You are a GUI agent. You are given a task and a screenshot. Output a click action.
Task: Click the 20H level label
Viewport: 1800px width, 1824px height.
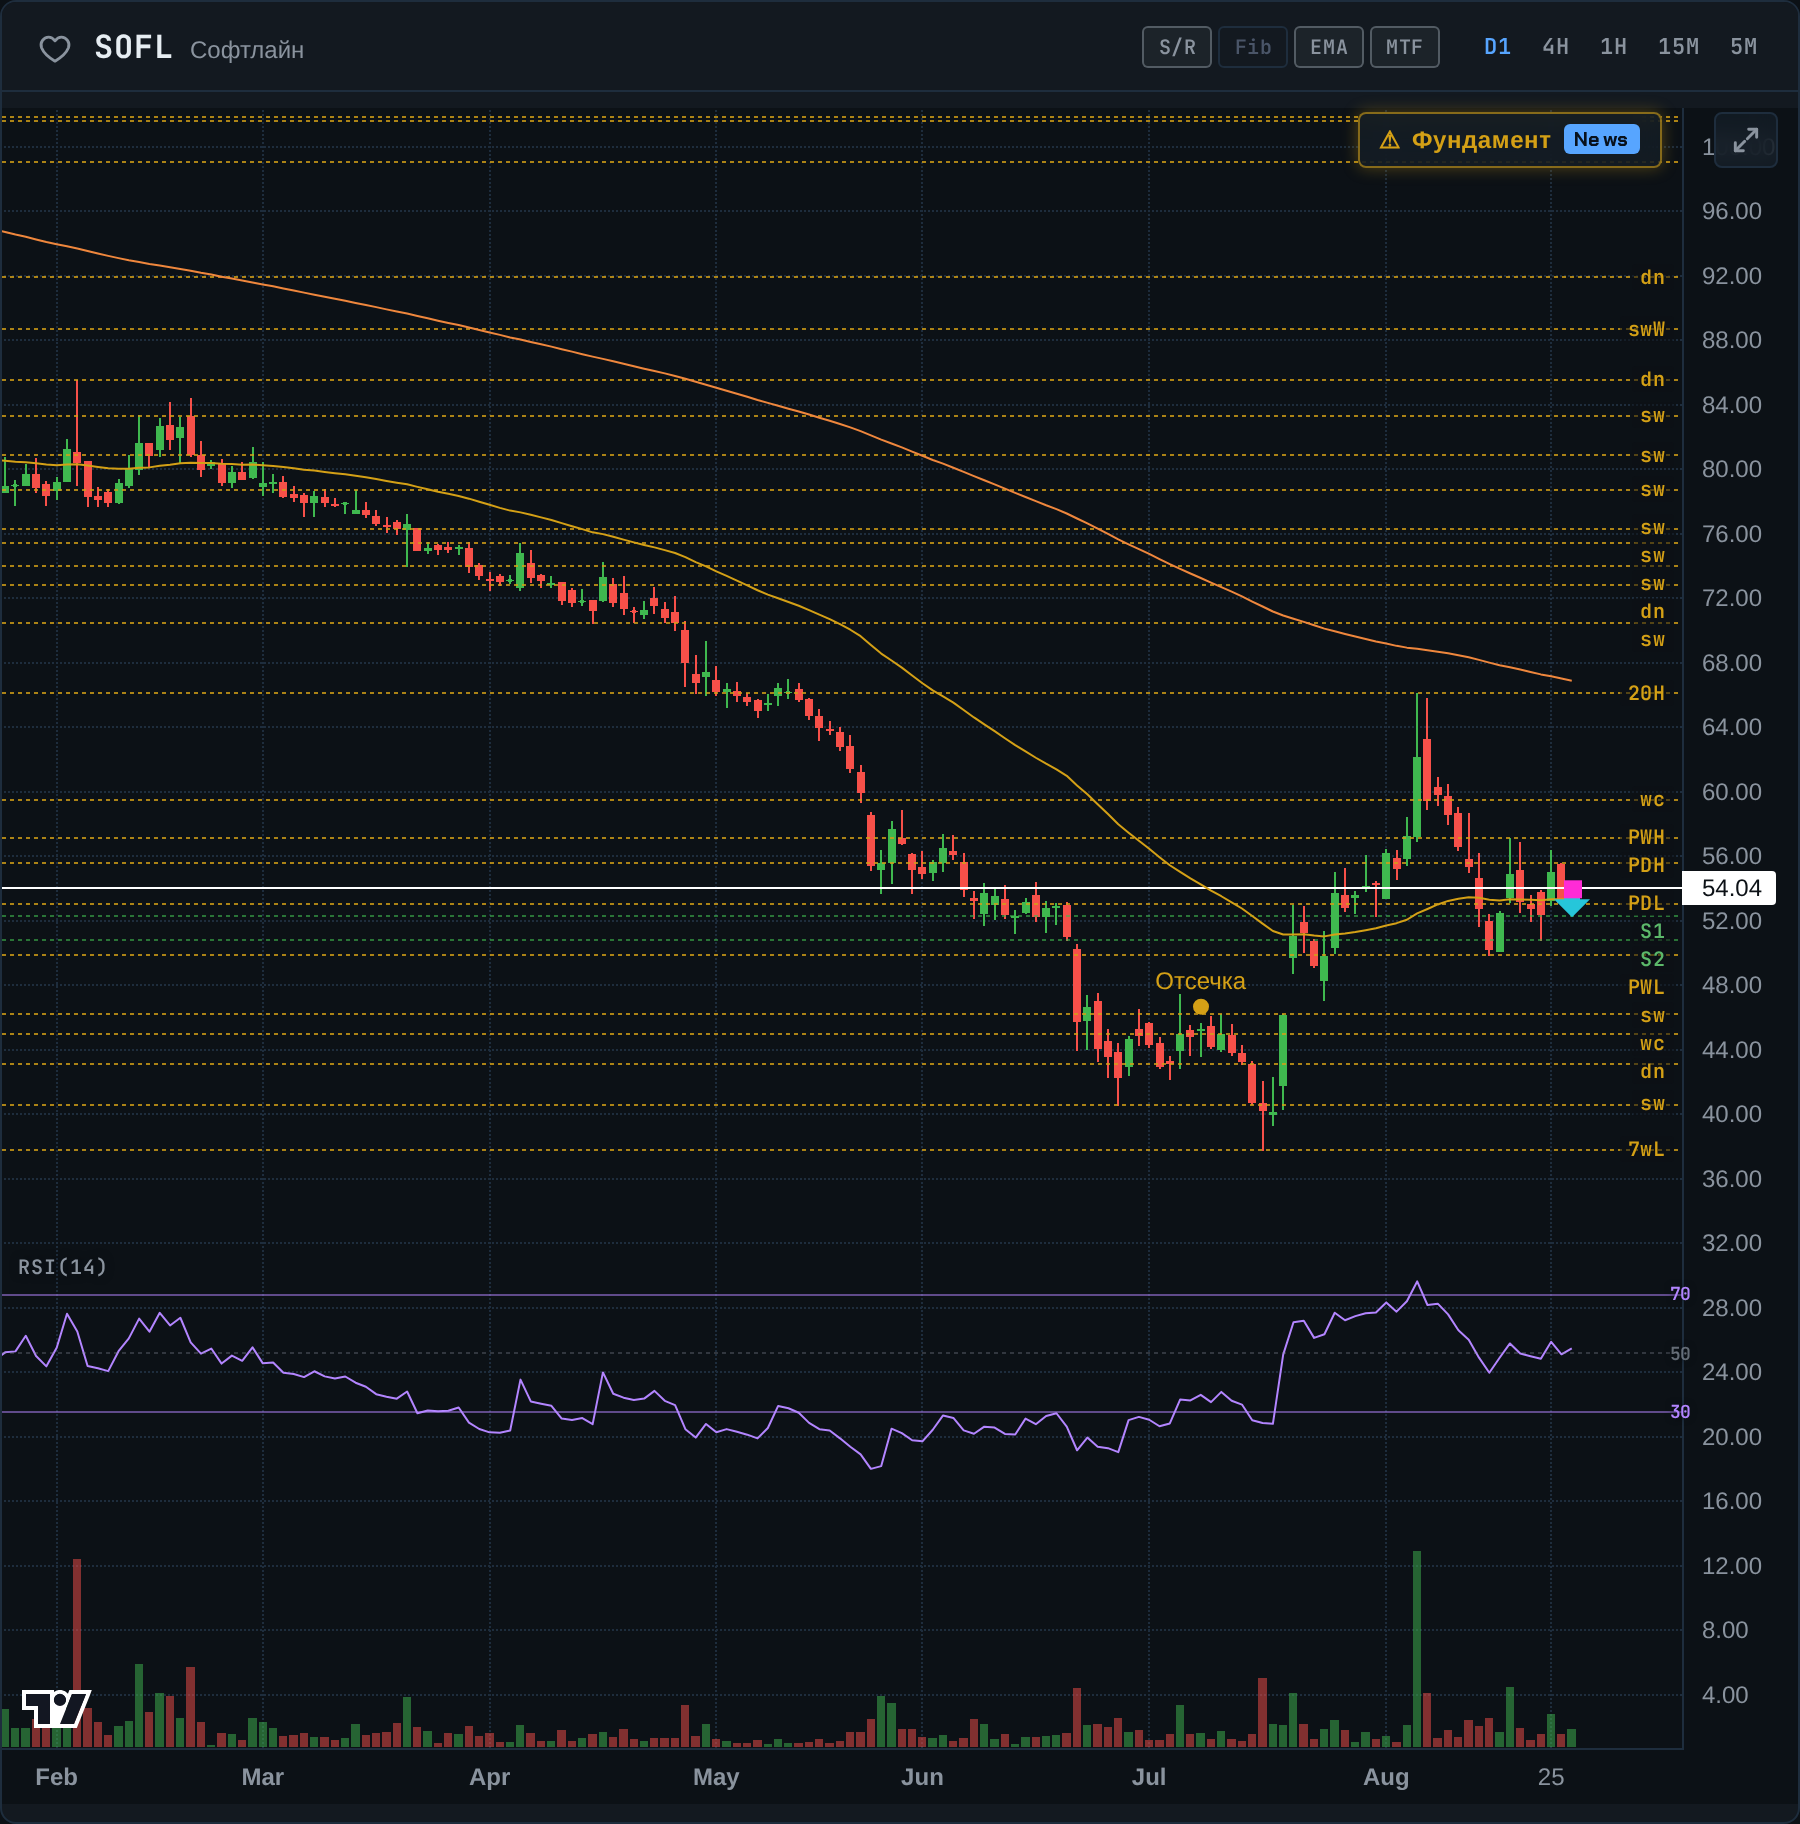[x=1646, y=693]
